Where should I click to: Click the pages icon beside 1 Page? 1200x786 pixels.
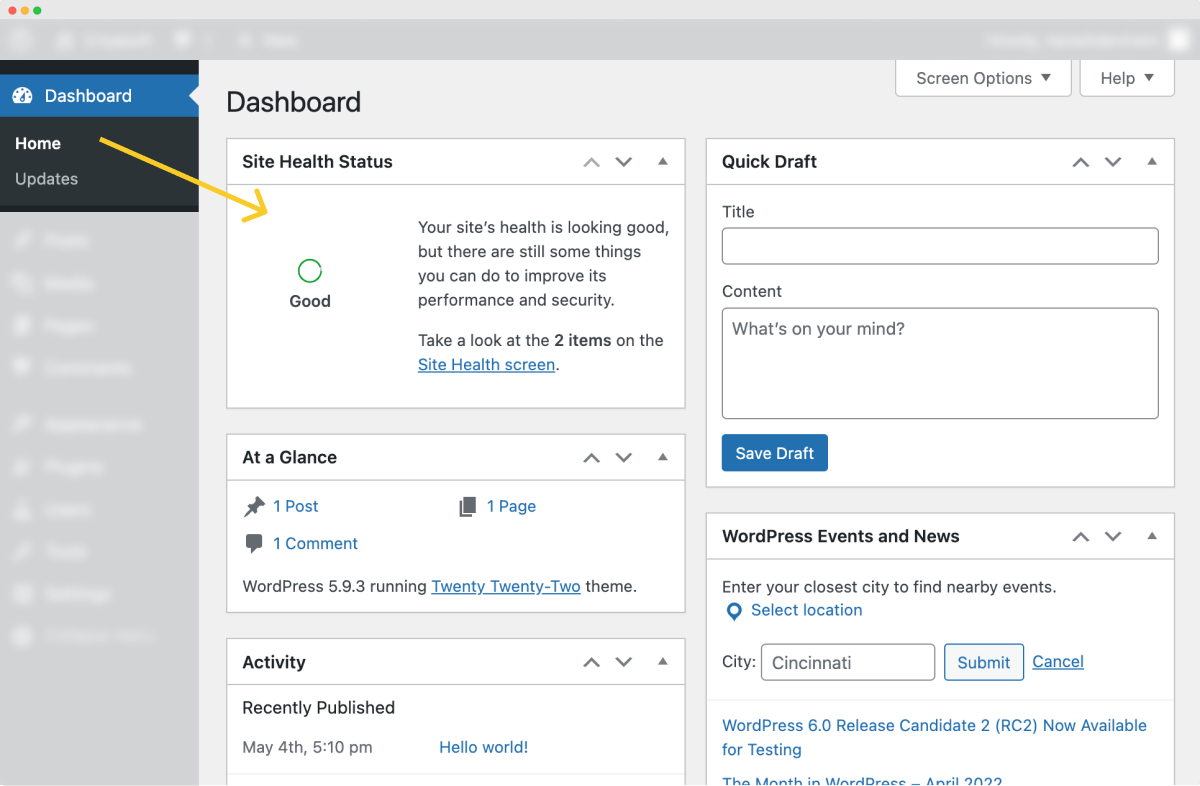tap(468, 507)
